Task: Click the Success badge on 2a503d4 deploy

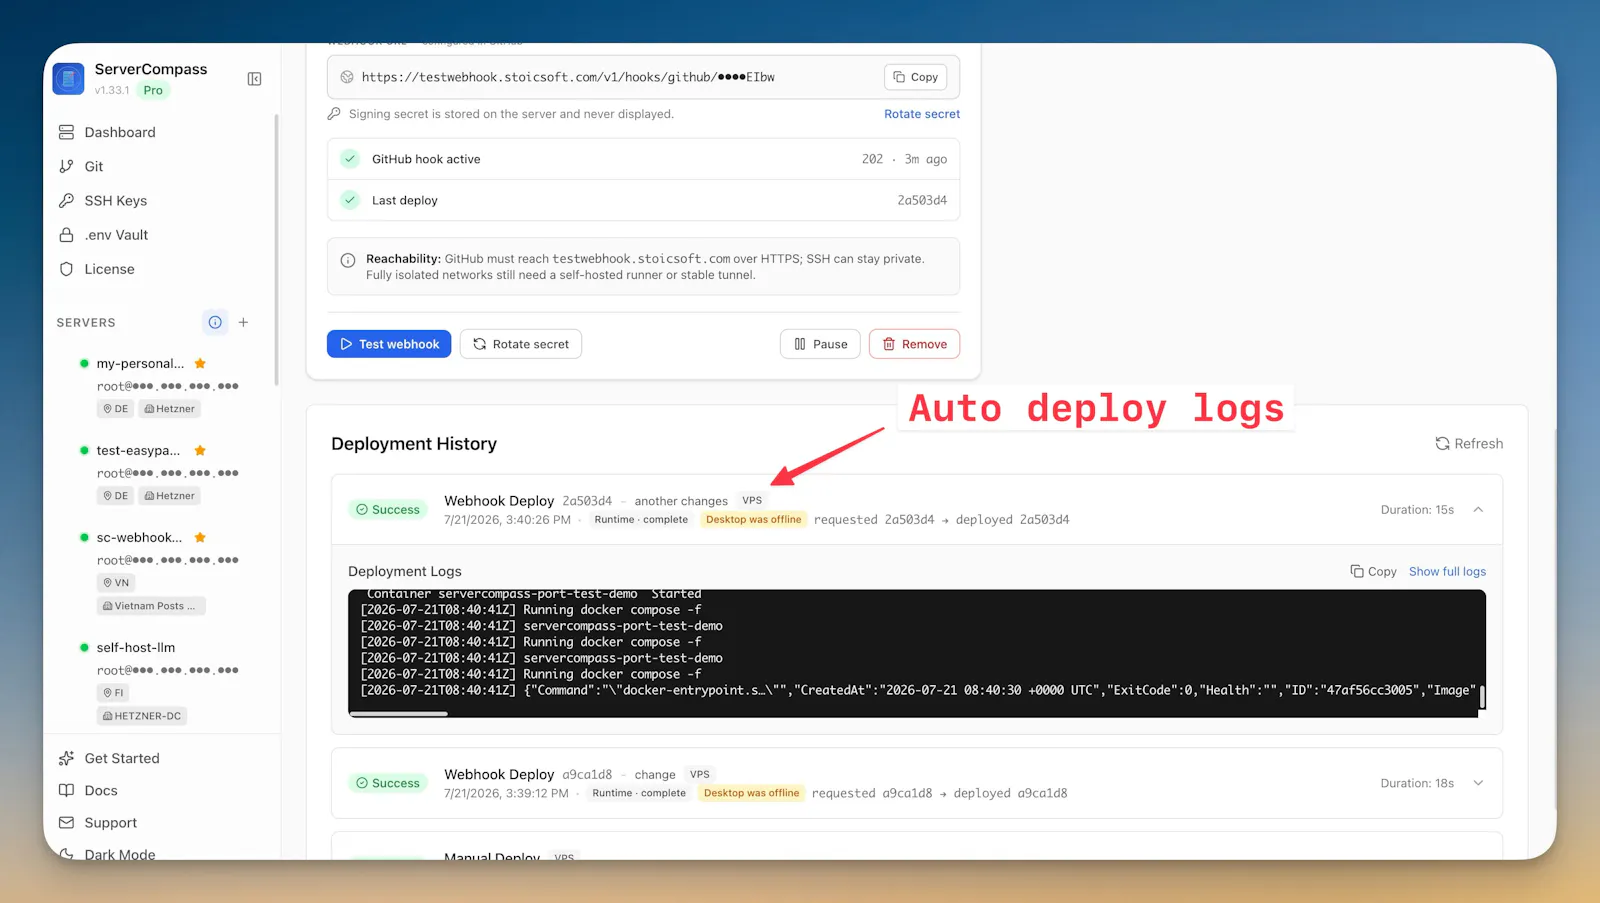Action: click(x=388, y=510)
